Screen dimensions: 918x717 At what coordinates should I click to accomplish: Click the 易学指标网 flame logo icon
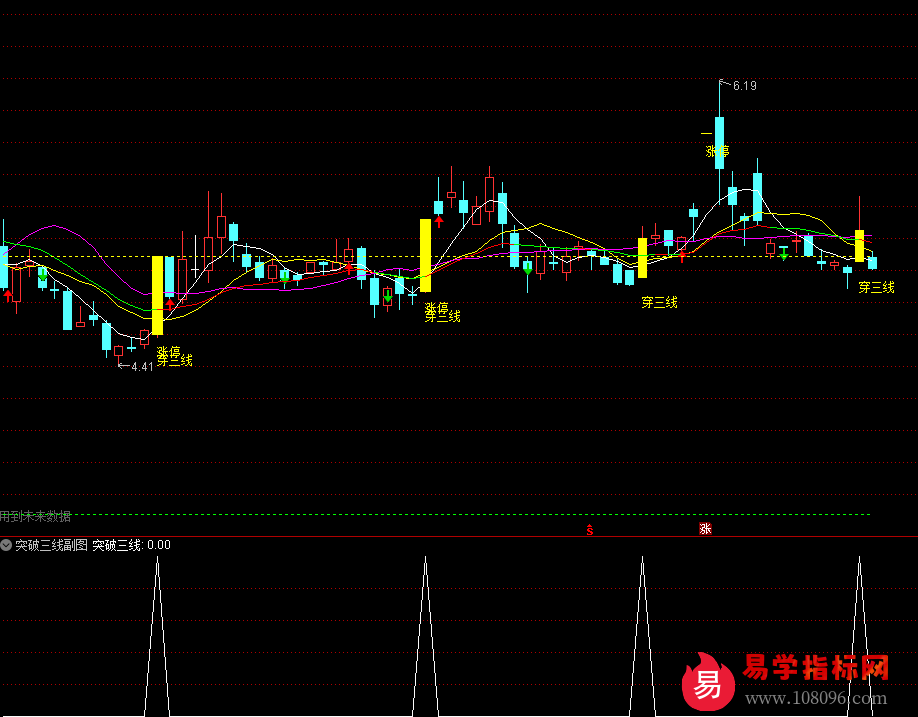708,681
